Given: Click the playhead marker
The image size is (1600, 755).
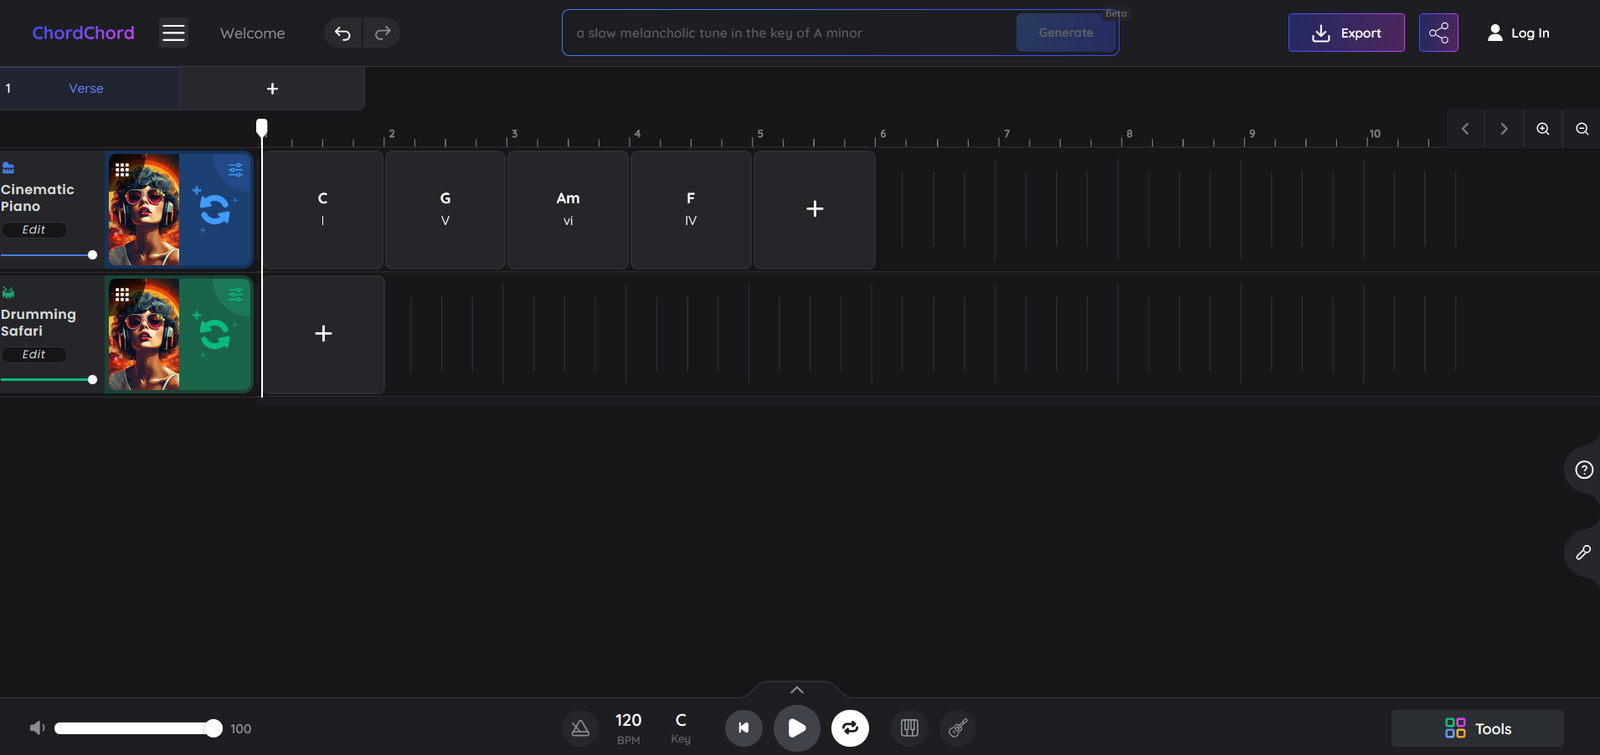Looking at the screenshot, I should 262,127.
